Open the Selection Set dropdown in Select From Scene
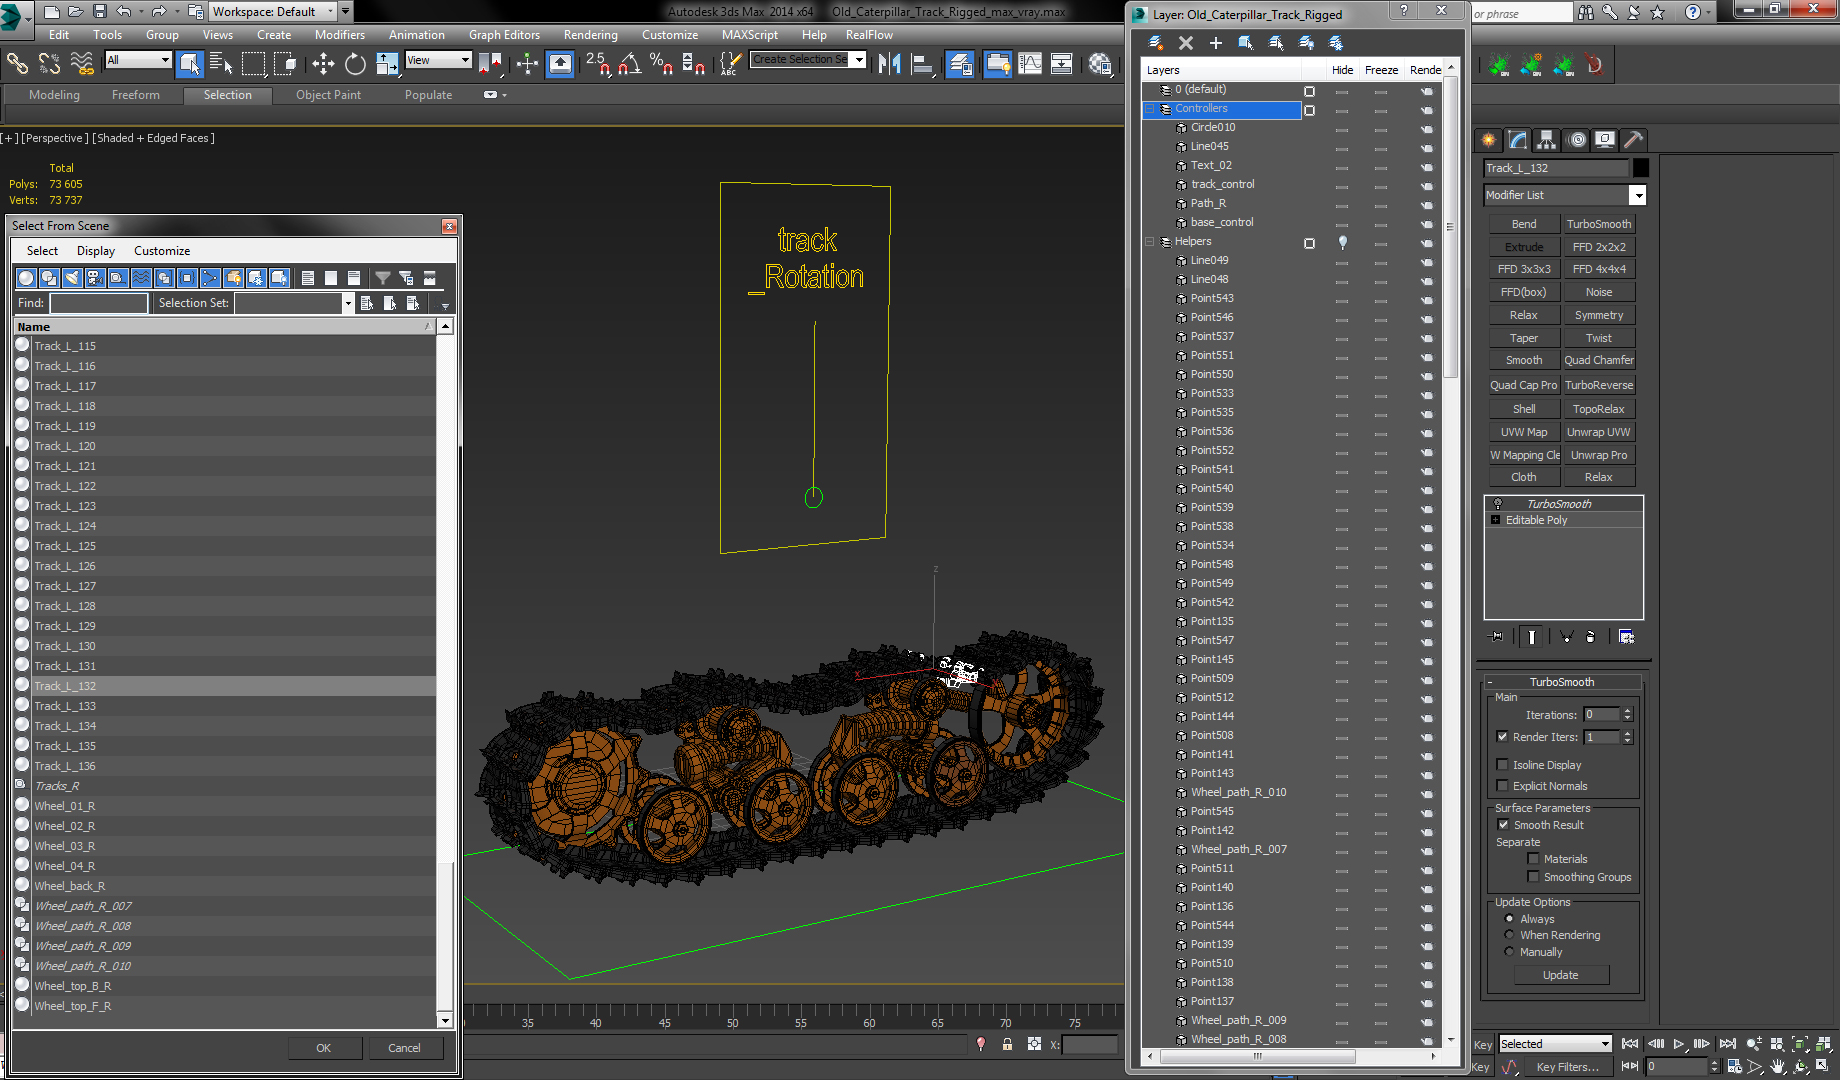The image size is (1840, 1080). click(x=348, y=303)
